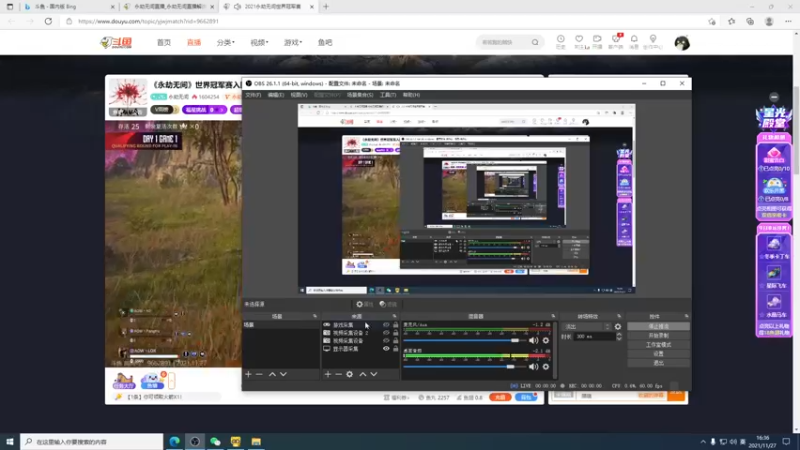Click the start recording button in OBS controls
The height and width of the screenshot is (450, 800).
[658, 336]
